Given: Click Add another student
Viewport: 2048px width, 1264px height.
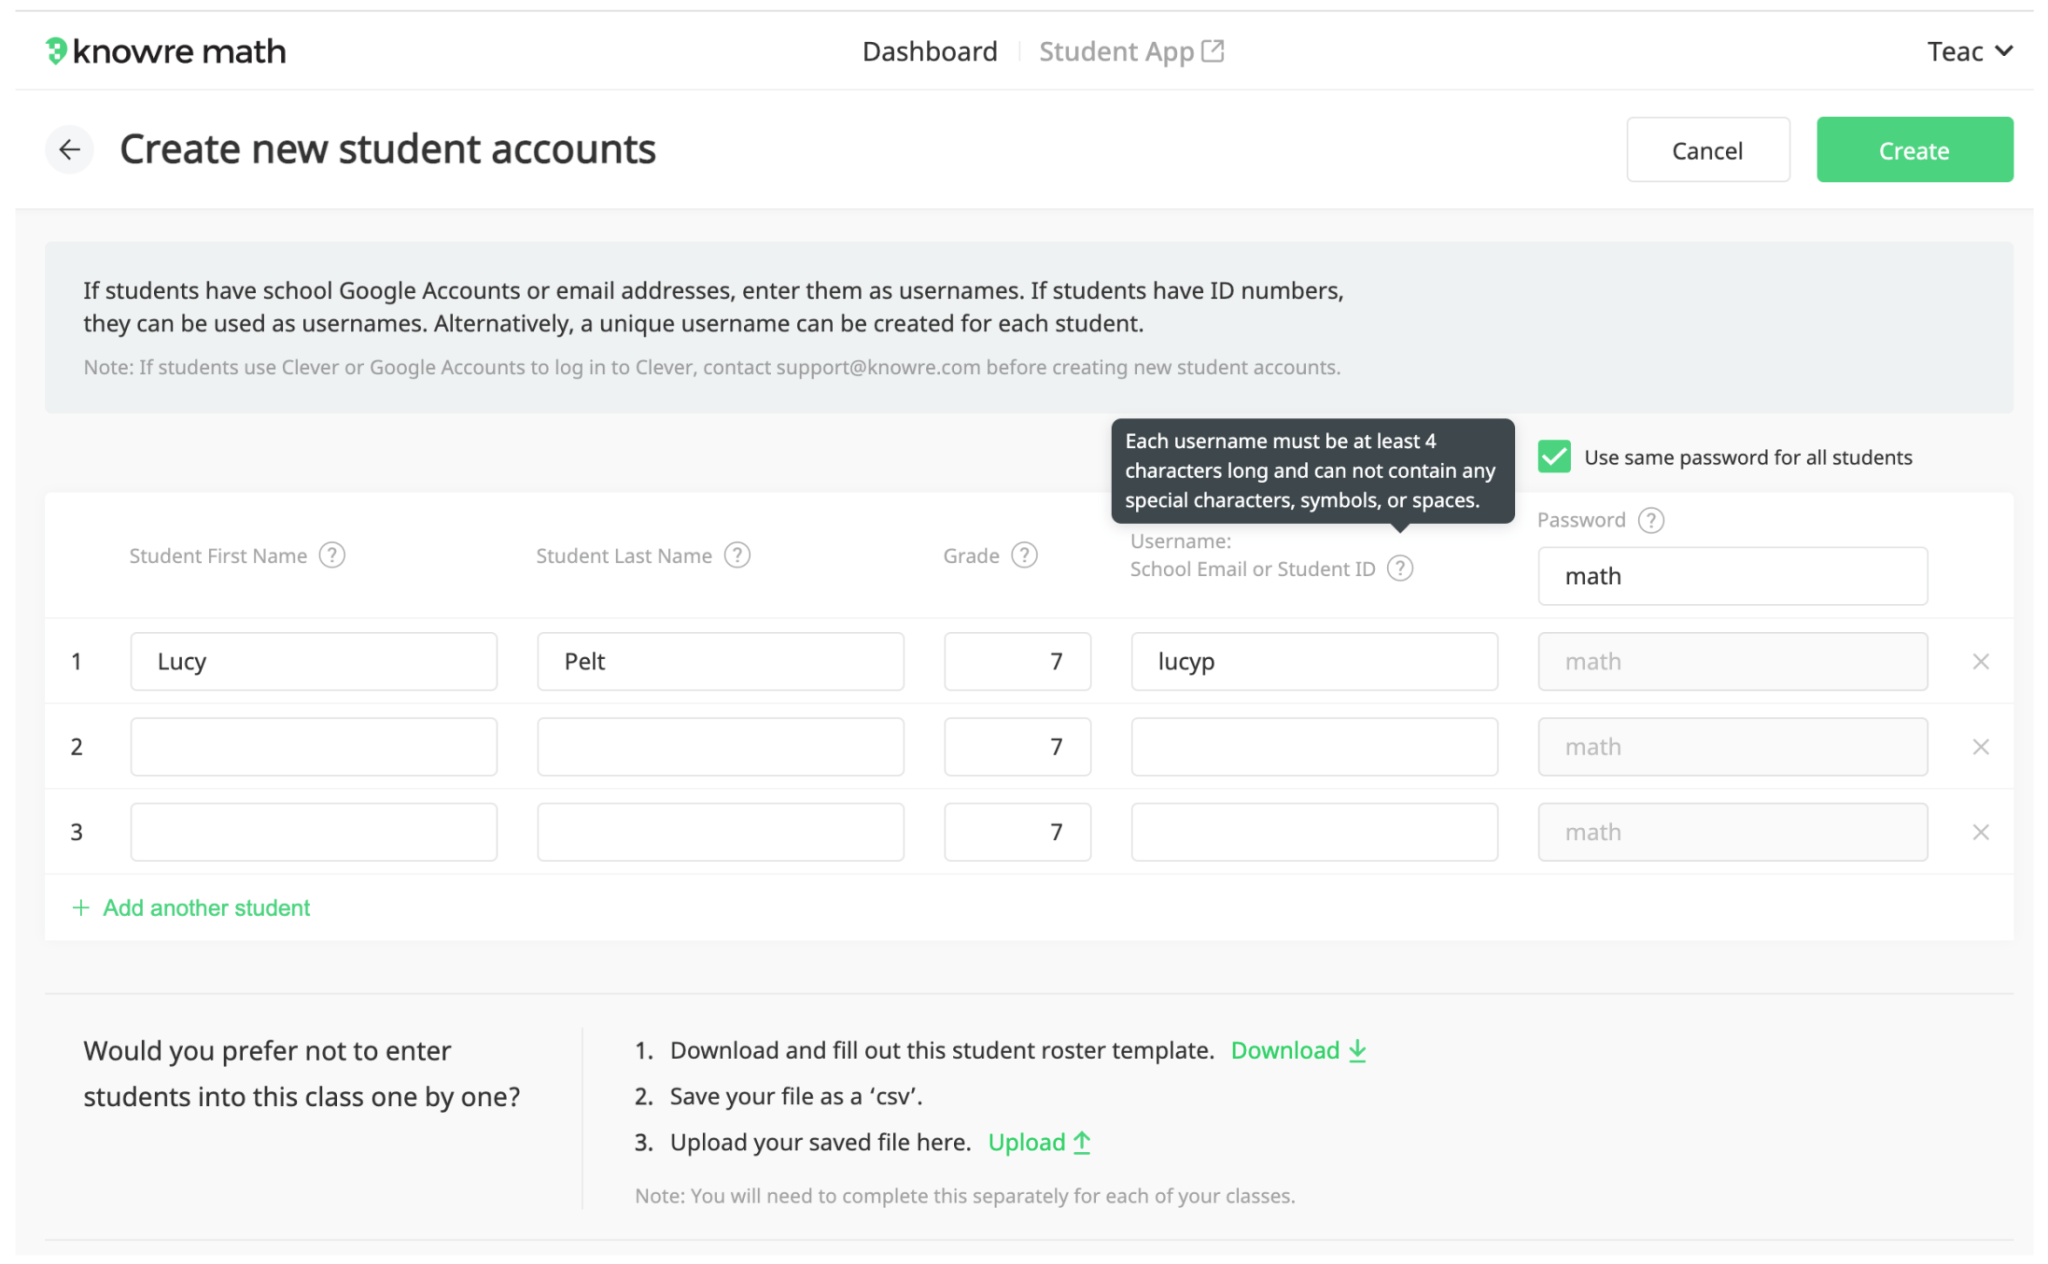Looking at the screenshot, I should coord(191,908).
